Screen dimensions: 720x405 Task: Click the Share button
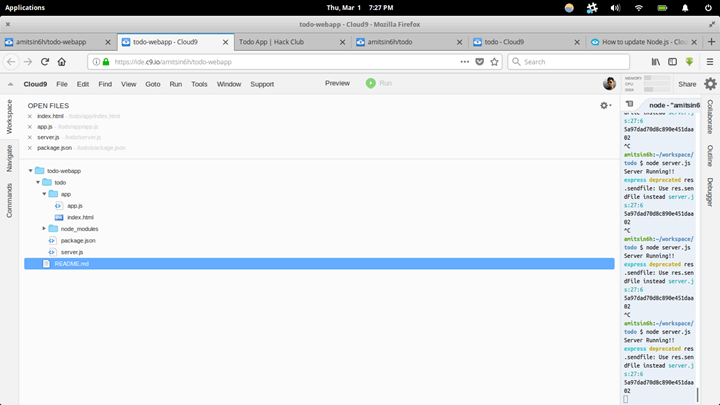click(687, 84)
